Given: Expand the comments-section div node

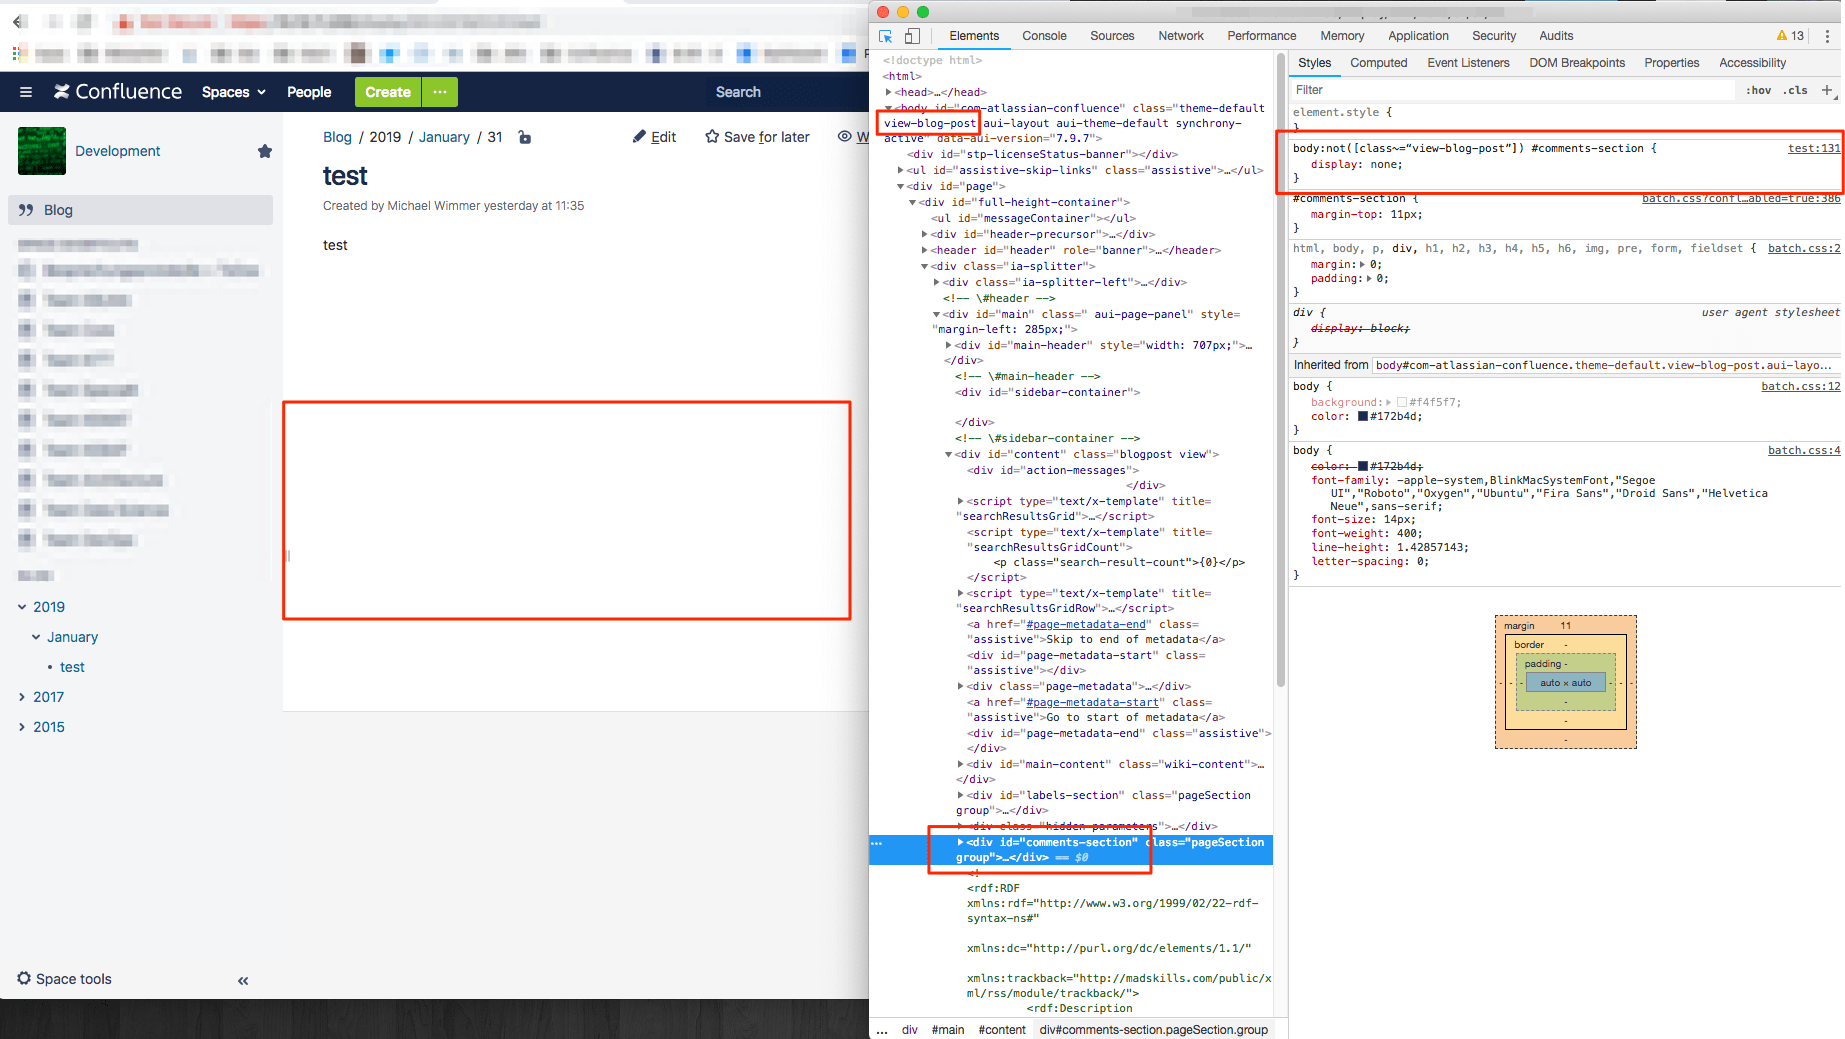Looking at the screenshot, I should [x=960, y=842].
